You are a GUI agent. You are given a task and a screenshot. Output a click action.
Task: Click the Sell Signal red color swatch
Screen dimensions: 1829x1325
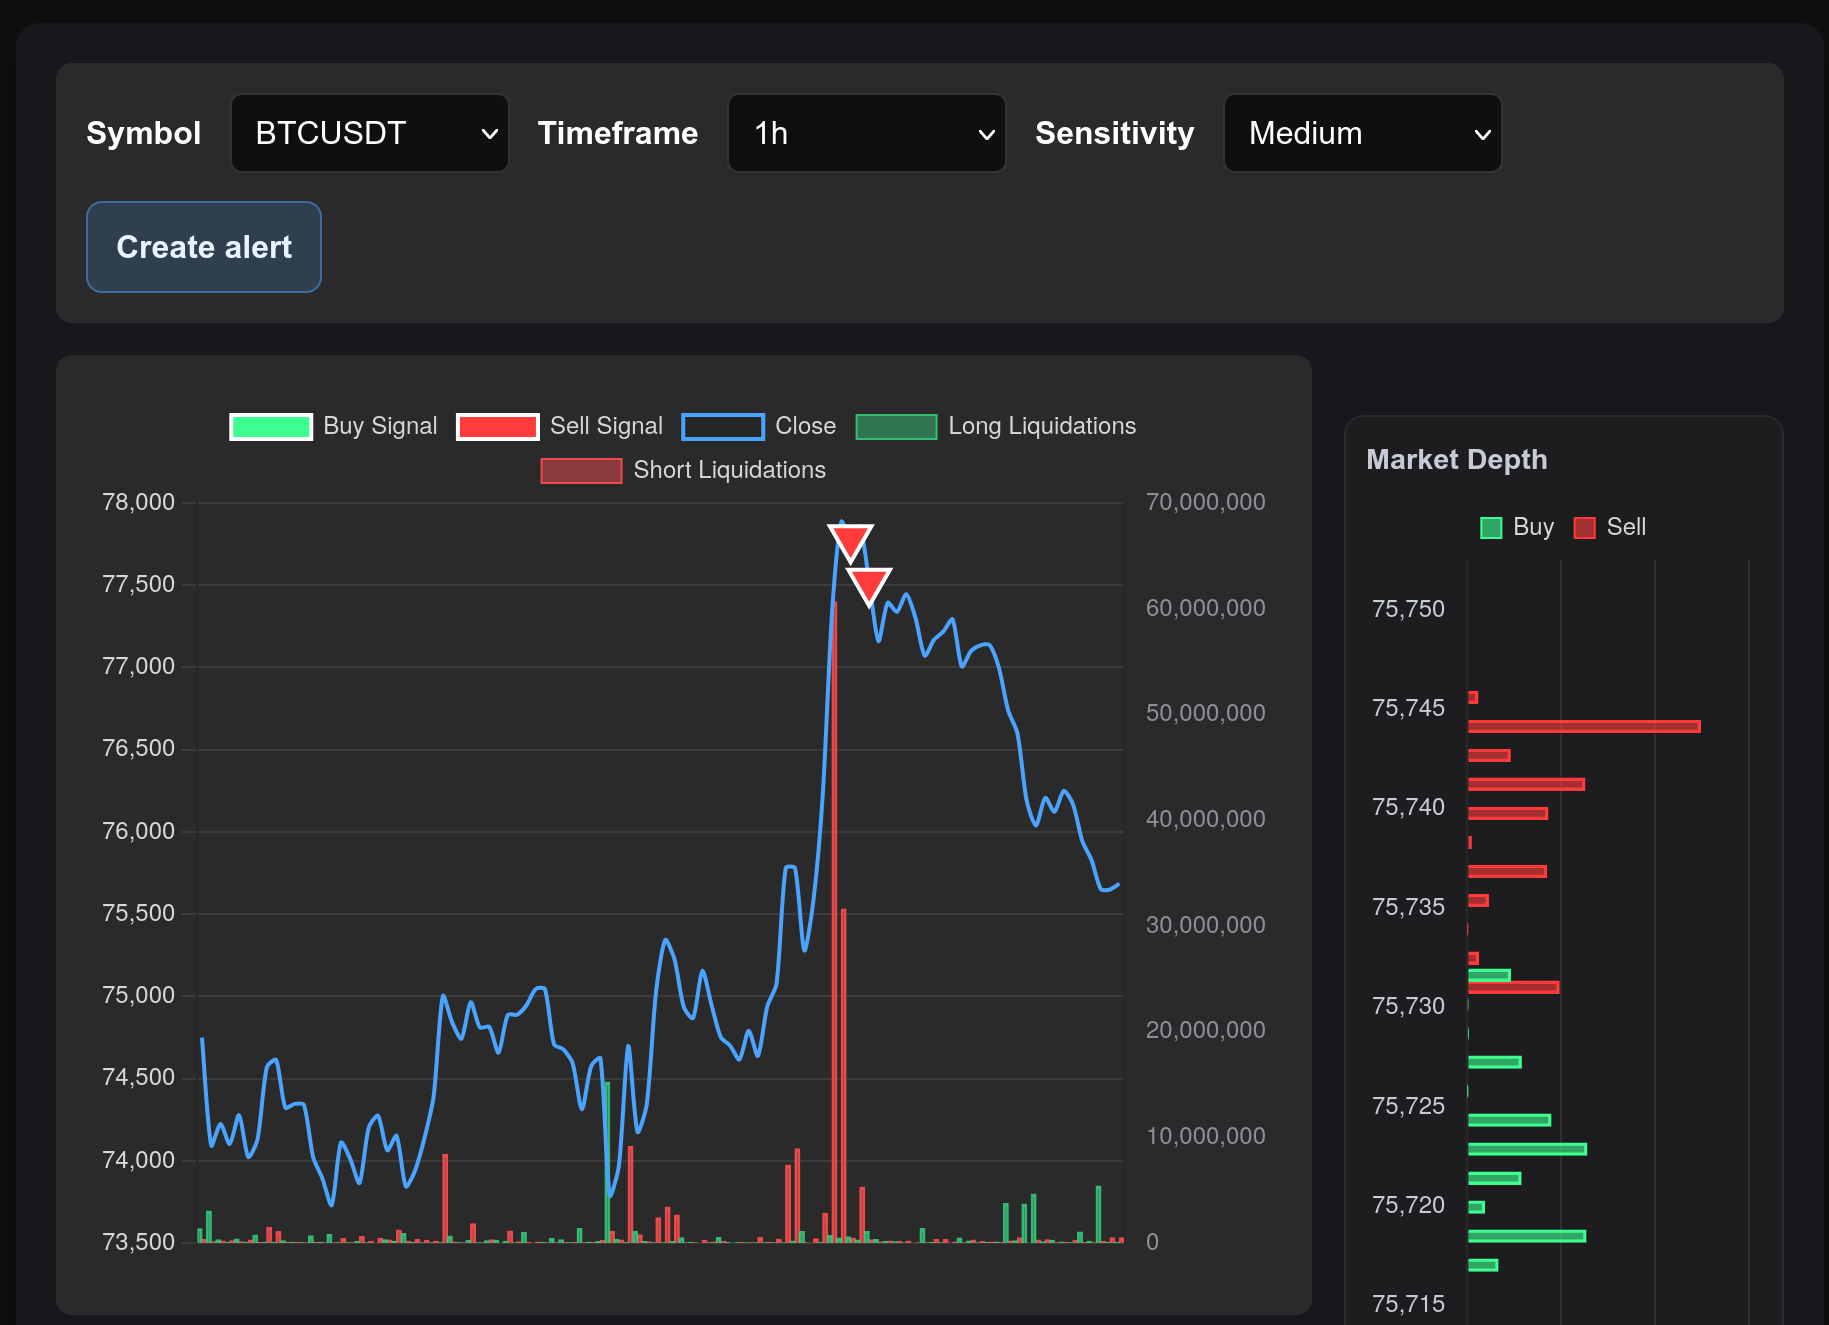pos(497,426)
